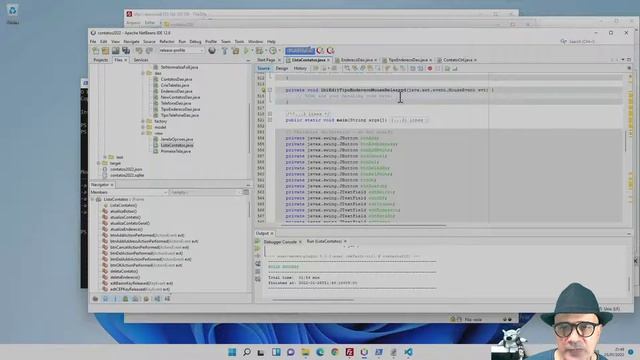
Task: Click the Search field in menu bar
Action: click(582, 42)
